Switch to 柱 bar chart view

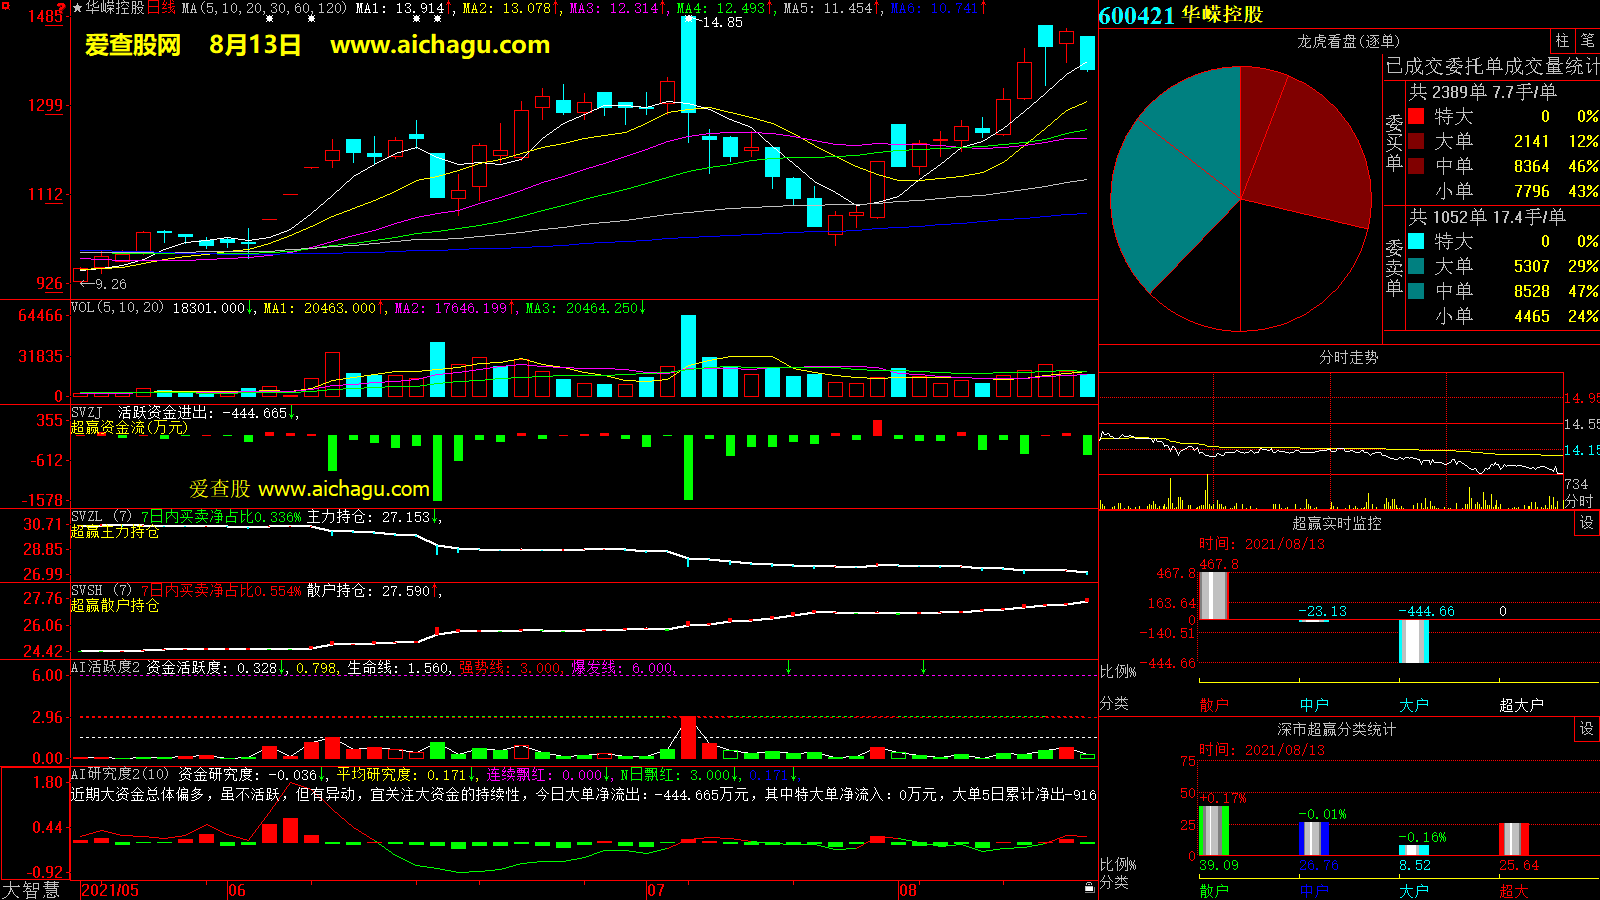tap(1562, 41)
